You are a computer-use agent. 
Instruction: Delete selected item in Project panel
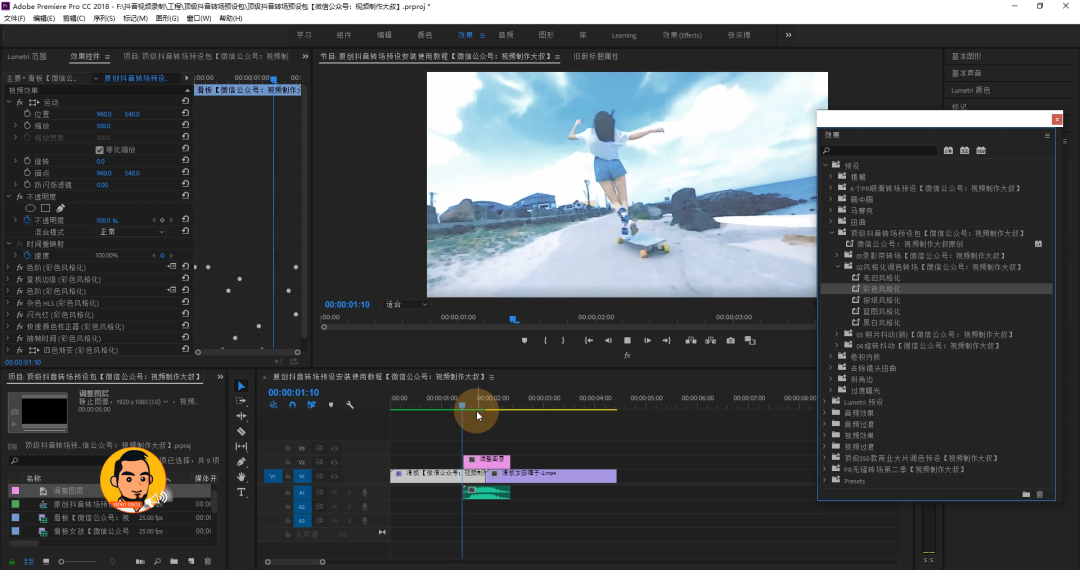208,562
